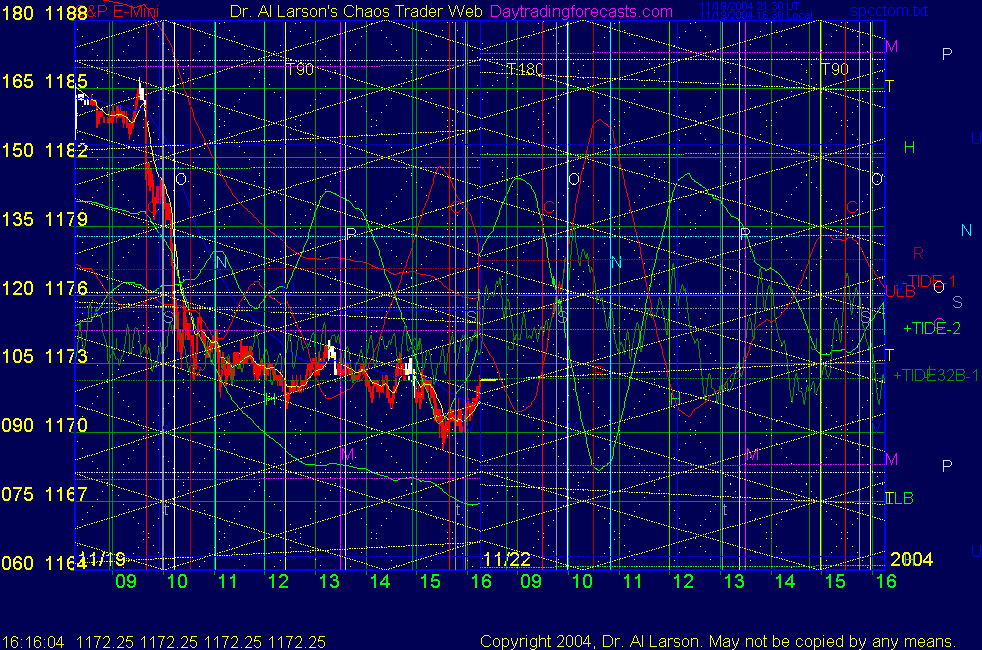Click the red ULB label

coord(900,291)
